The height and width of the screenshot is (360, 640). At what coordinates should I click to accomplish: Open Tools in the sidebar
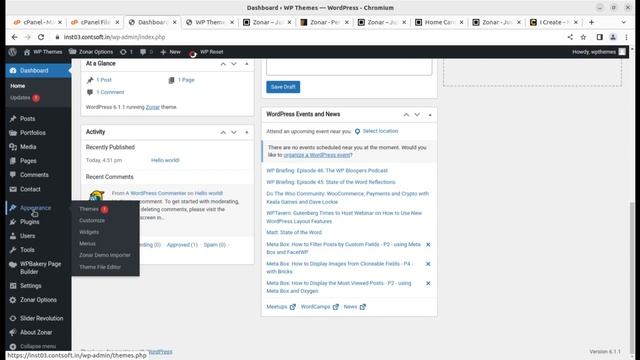27,250
